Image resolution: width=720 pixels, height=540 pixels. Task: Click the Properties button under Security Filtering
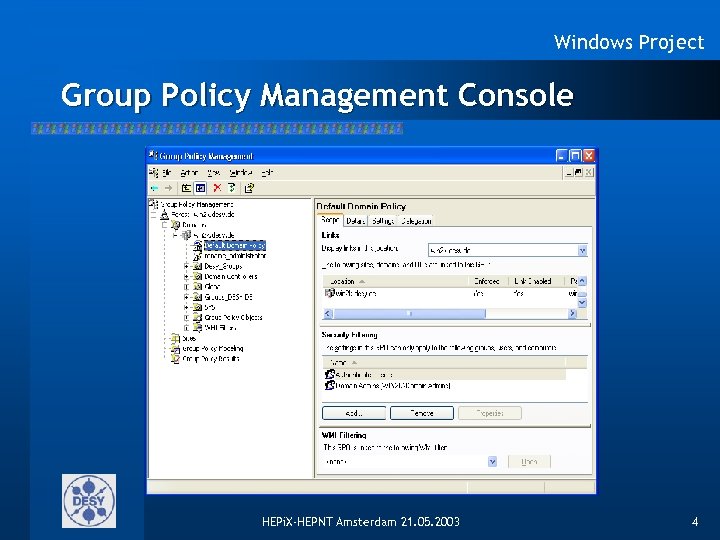tap(490, 413)
